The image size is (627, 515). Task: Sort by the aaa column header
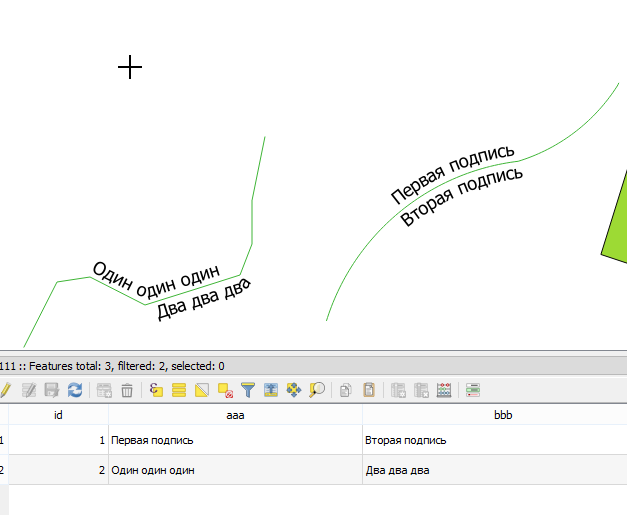(x=235, y=415)
